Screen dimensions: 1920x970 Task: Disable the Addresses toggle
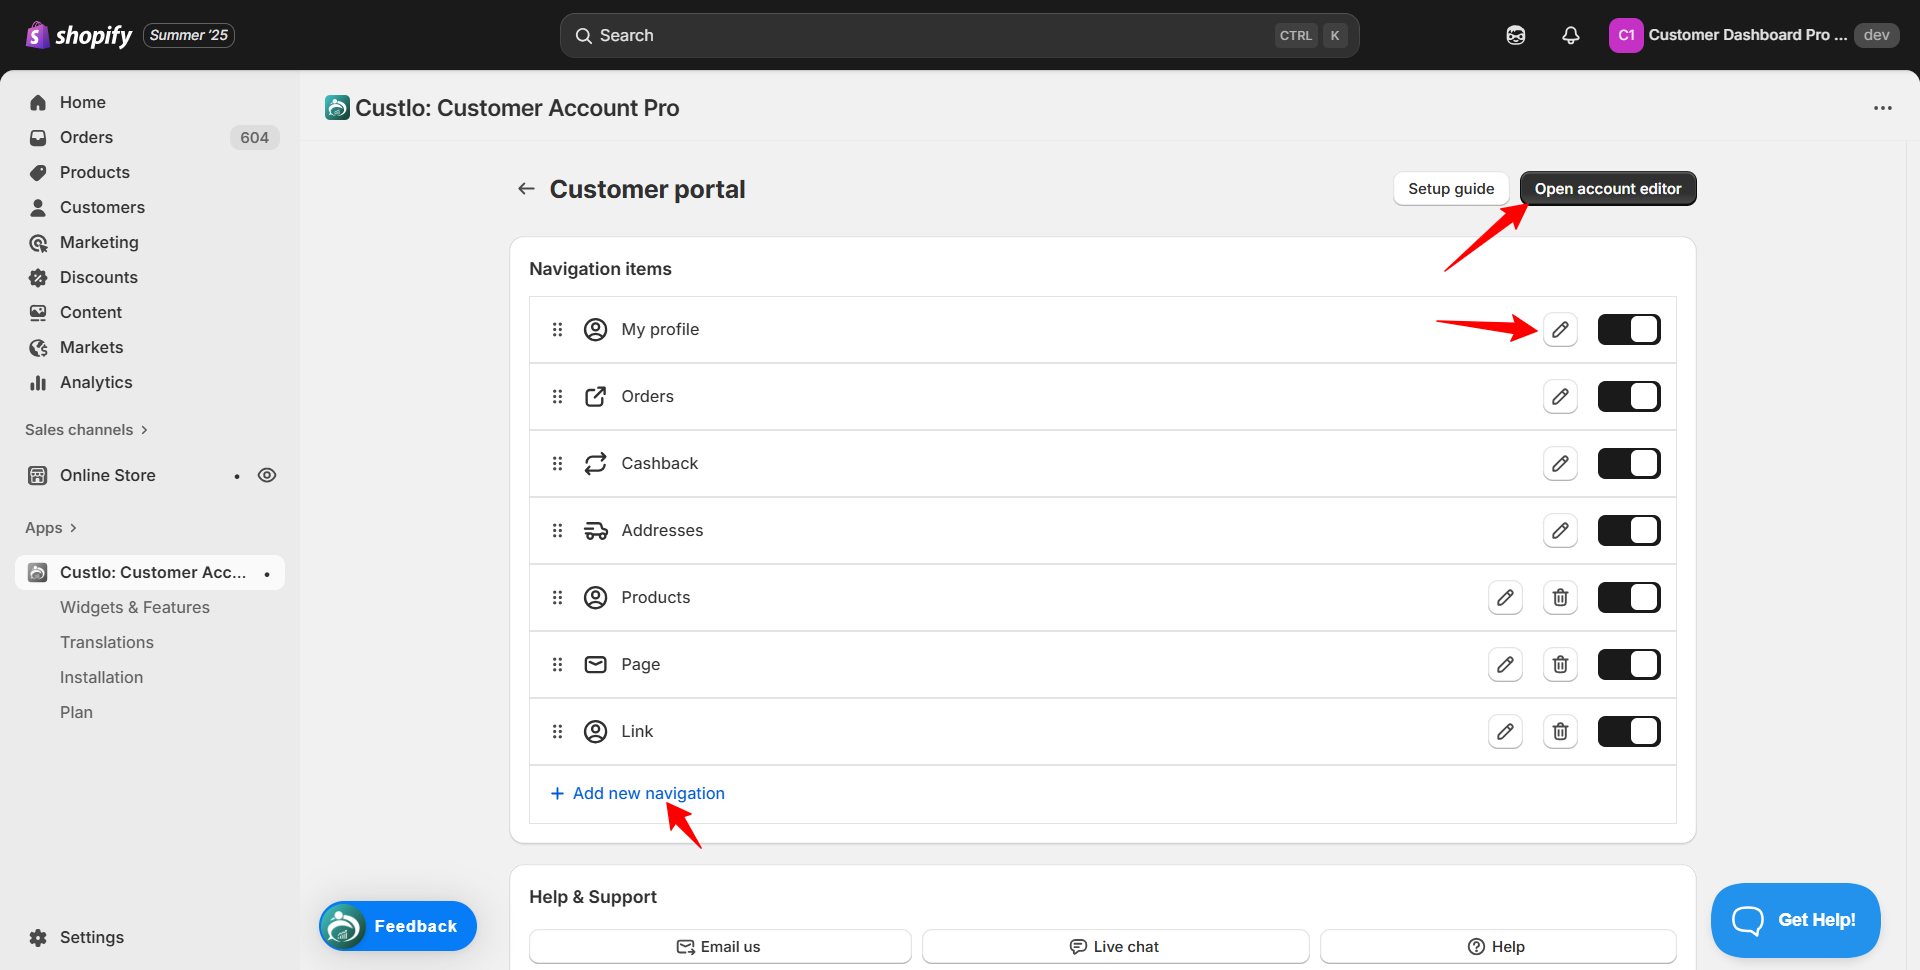1629,530
